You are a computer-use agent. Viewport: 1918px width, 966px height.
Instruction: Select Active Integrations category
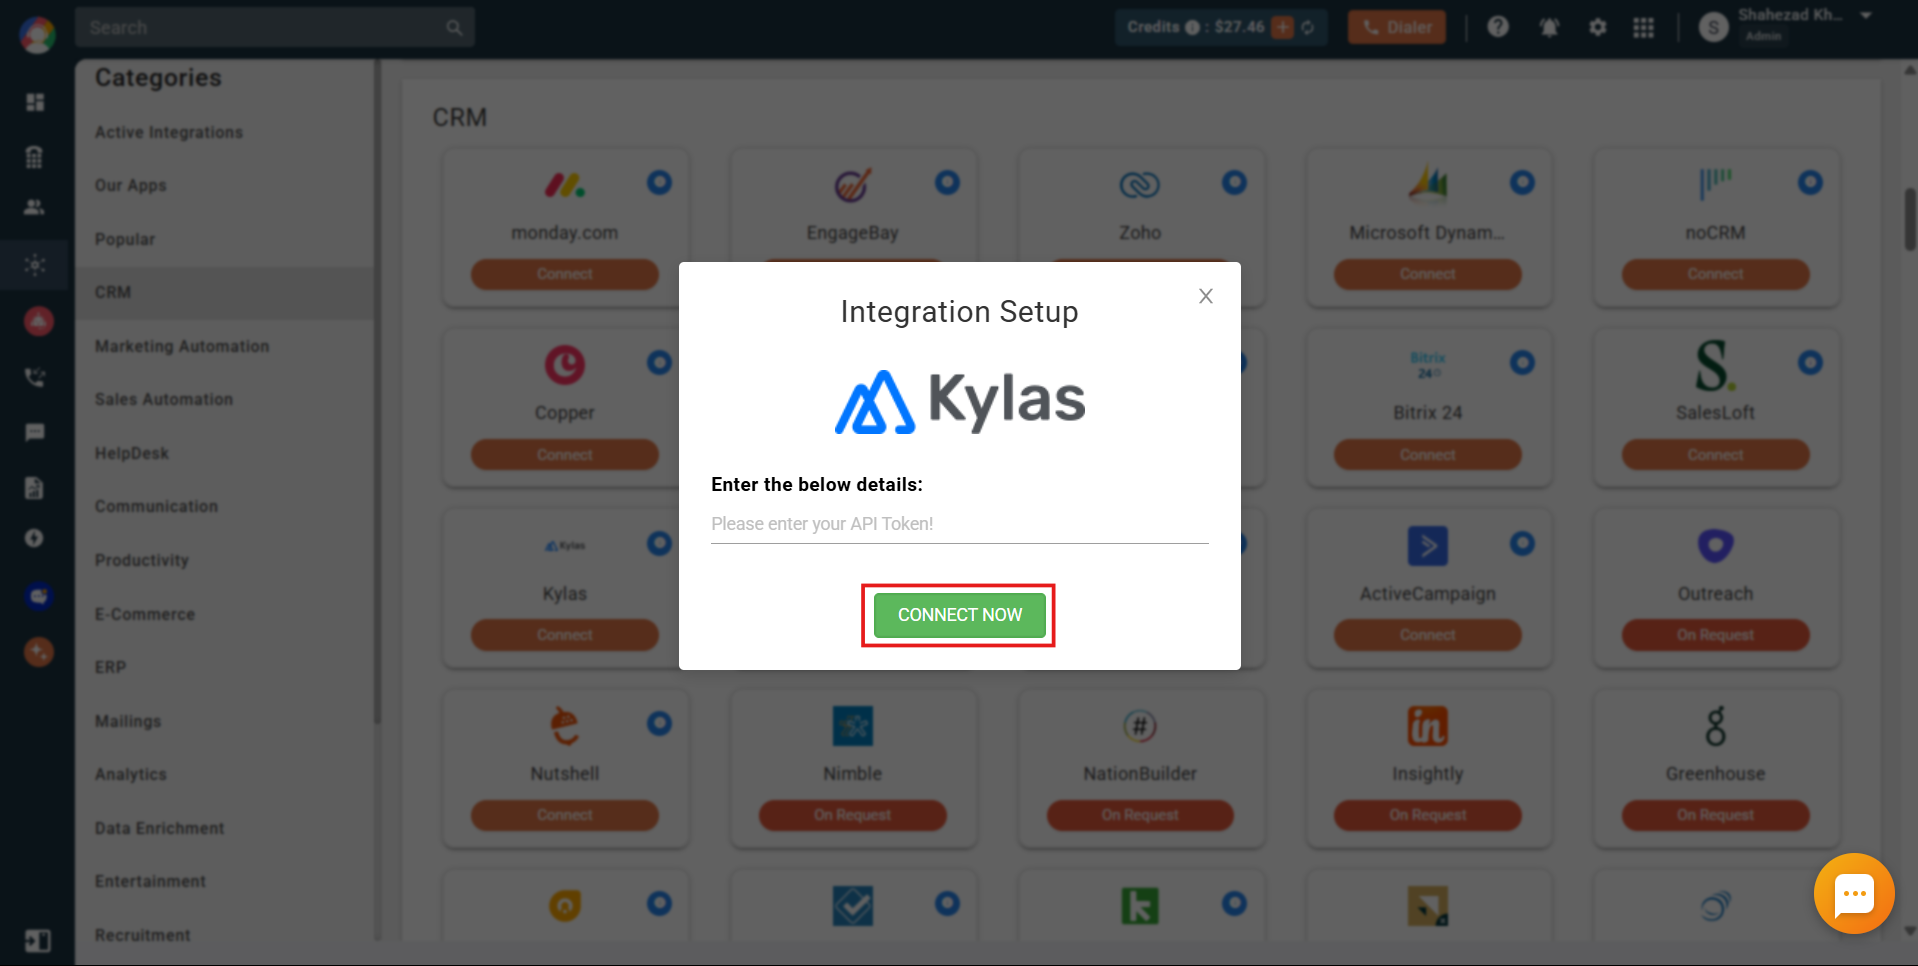click(x=169, y=132)
